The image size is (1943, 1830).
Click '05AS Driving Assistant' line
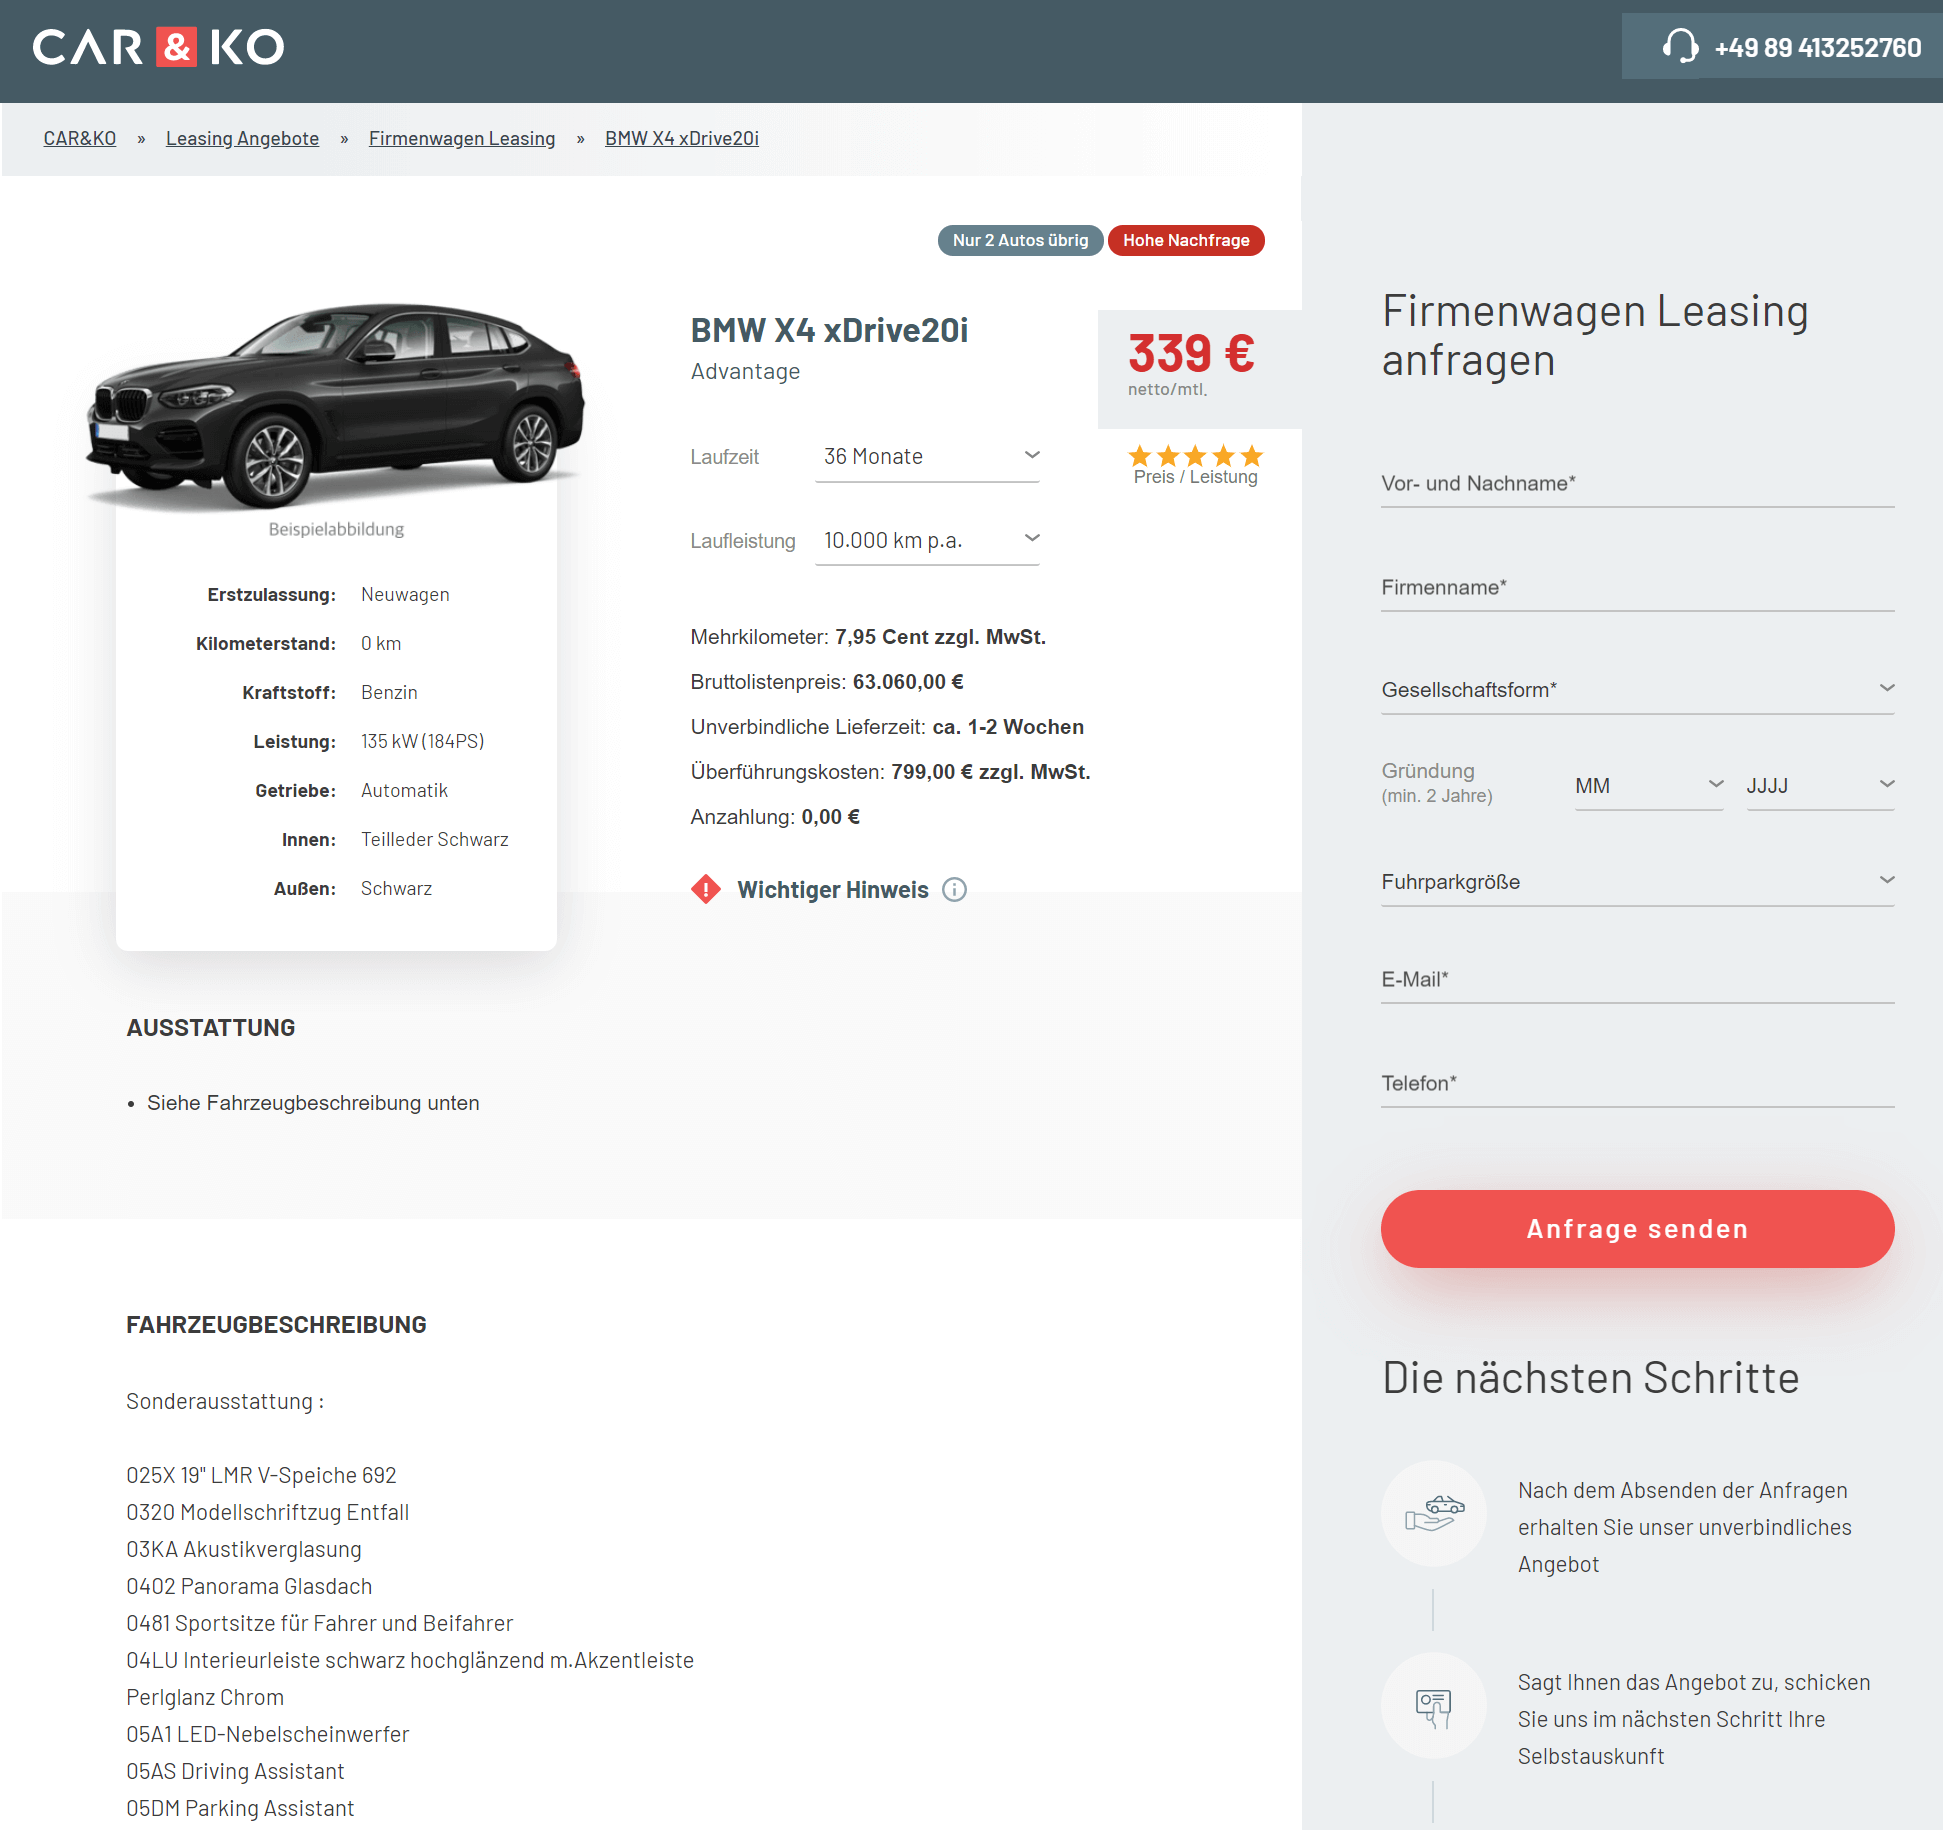click(235, 1771)
